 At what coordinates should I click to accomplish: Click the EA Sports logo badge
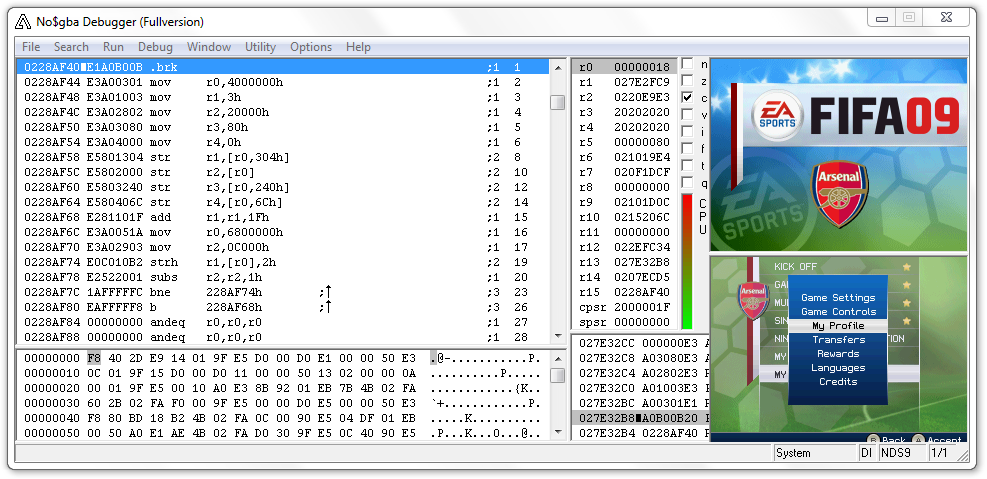point(777,115)
